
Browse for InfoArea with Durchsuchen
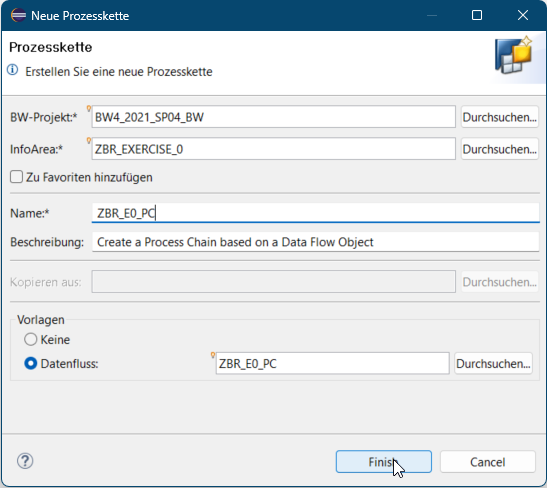pos(500,149)
